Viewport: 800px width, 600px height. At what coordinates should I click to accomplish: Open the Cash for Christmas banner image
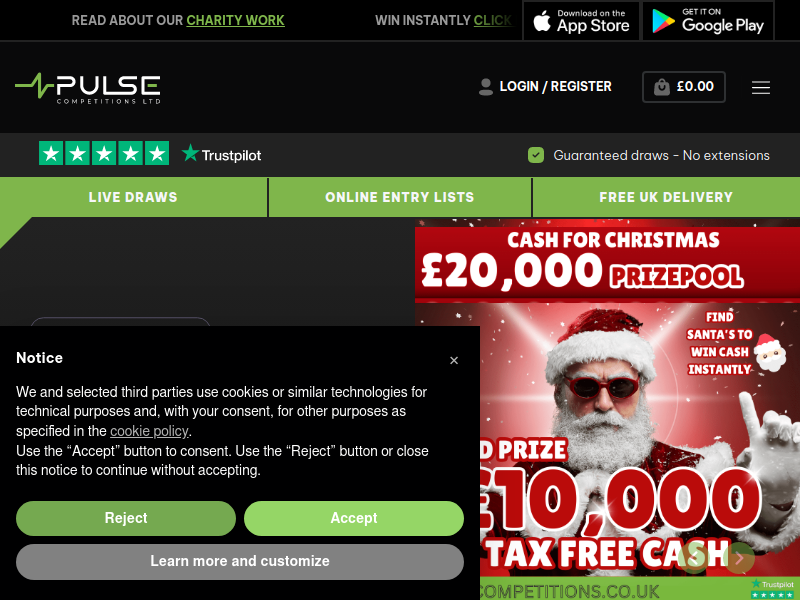click(607, 409)
